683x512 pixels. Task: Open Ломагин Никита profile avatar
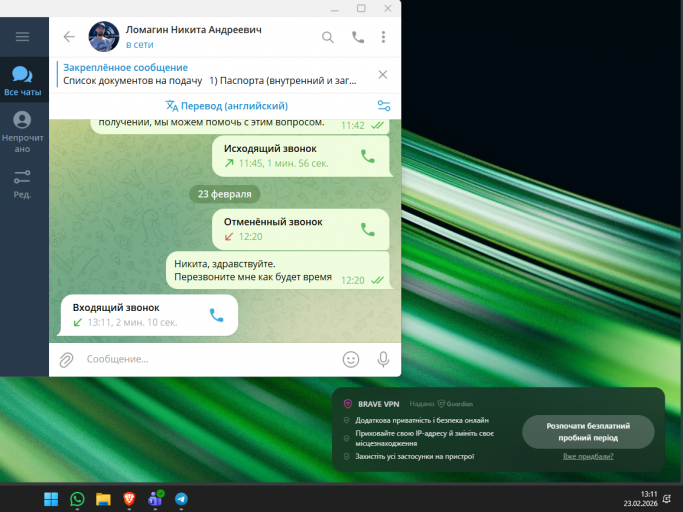(x=104, y=37)
